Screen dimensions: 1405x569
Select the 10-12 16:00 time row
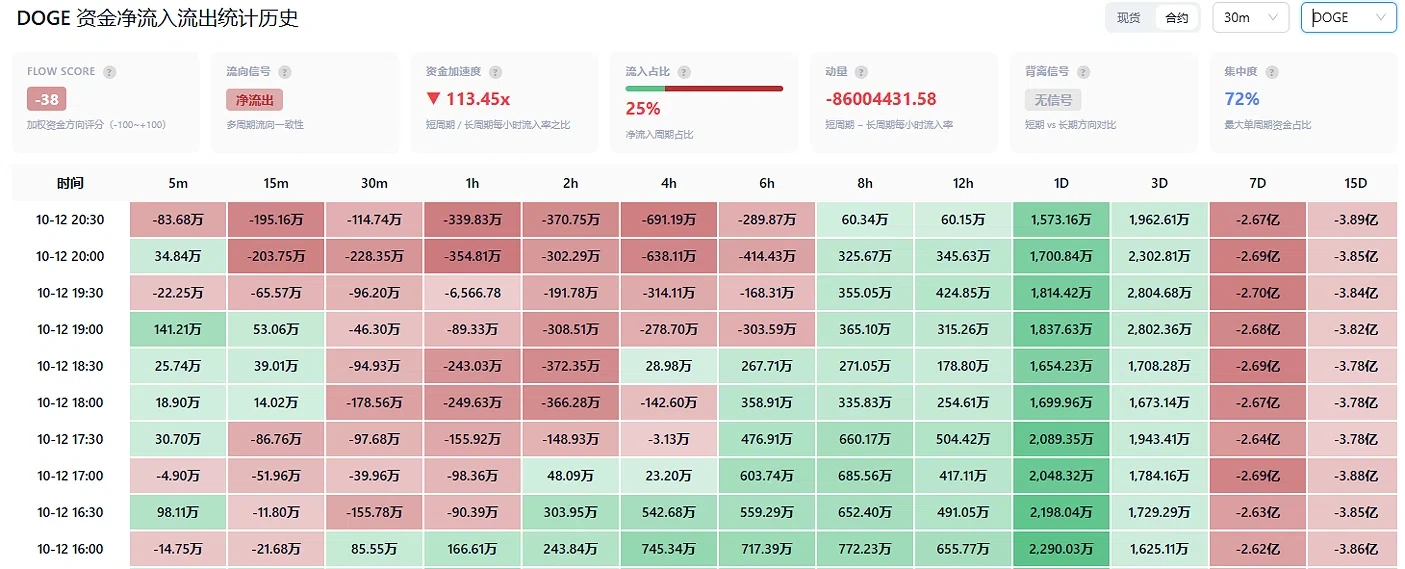click(70, 548)
